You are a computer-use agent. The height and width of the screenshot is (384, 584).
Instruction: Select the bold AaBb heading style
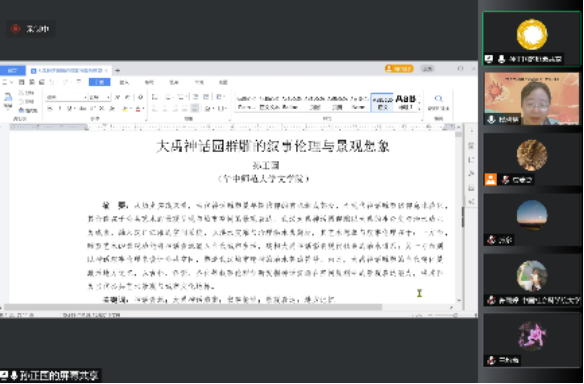click(405, 102)
